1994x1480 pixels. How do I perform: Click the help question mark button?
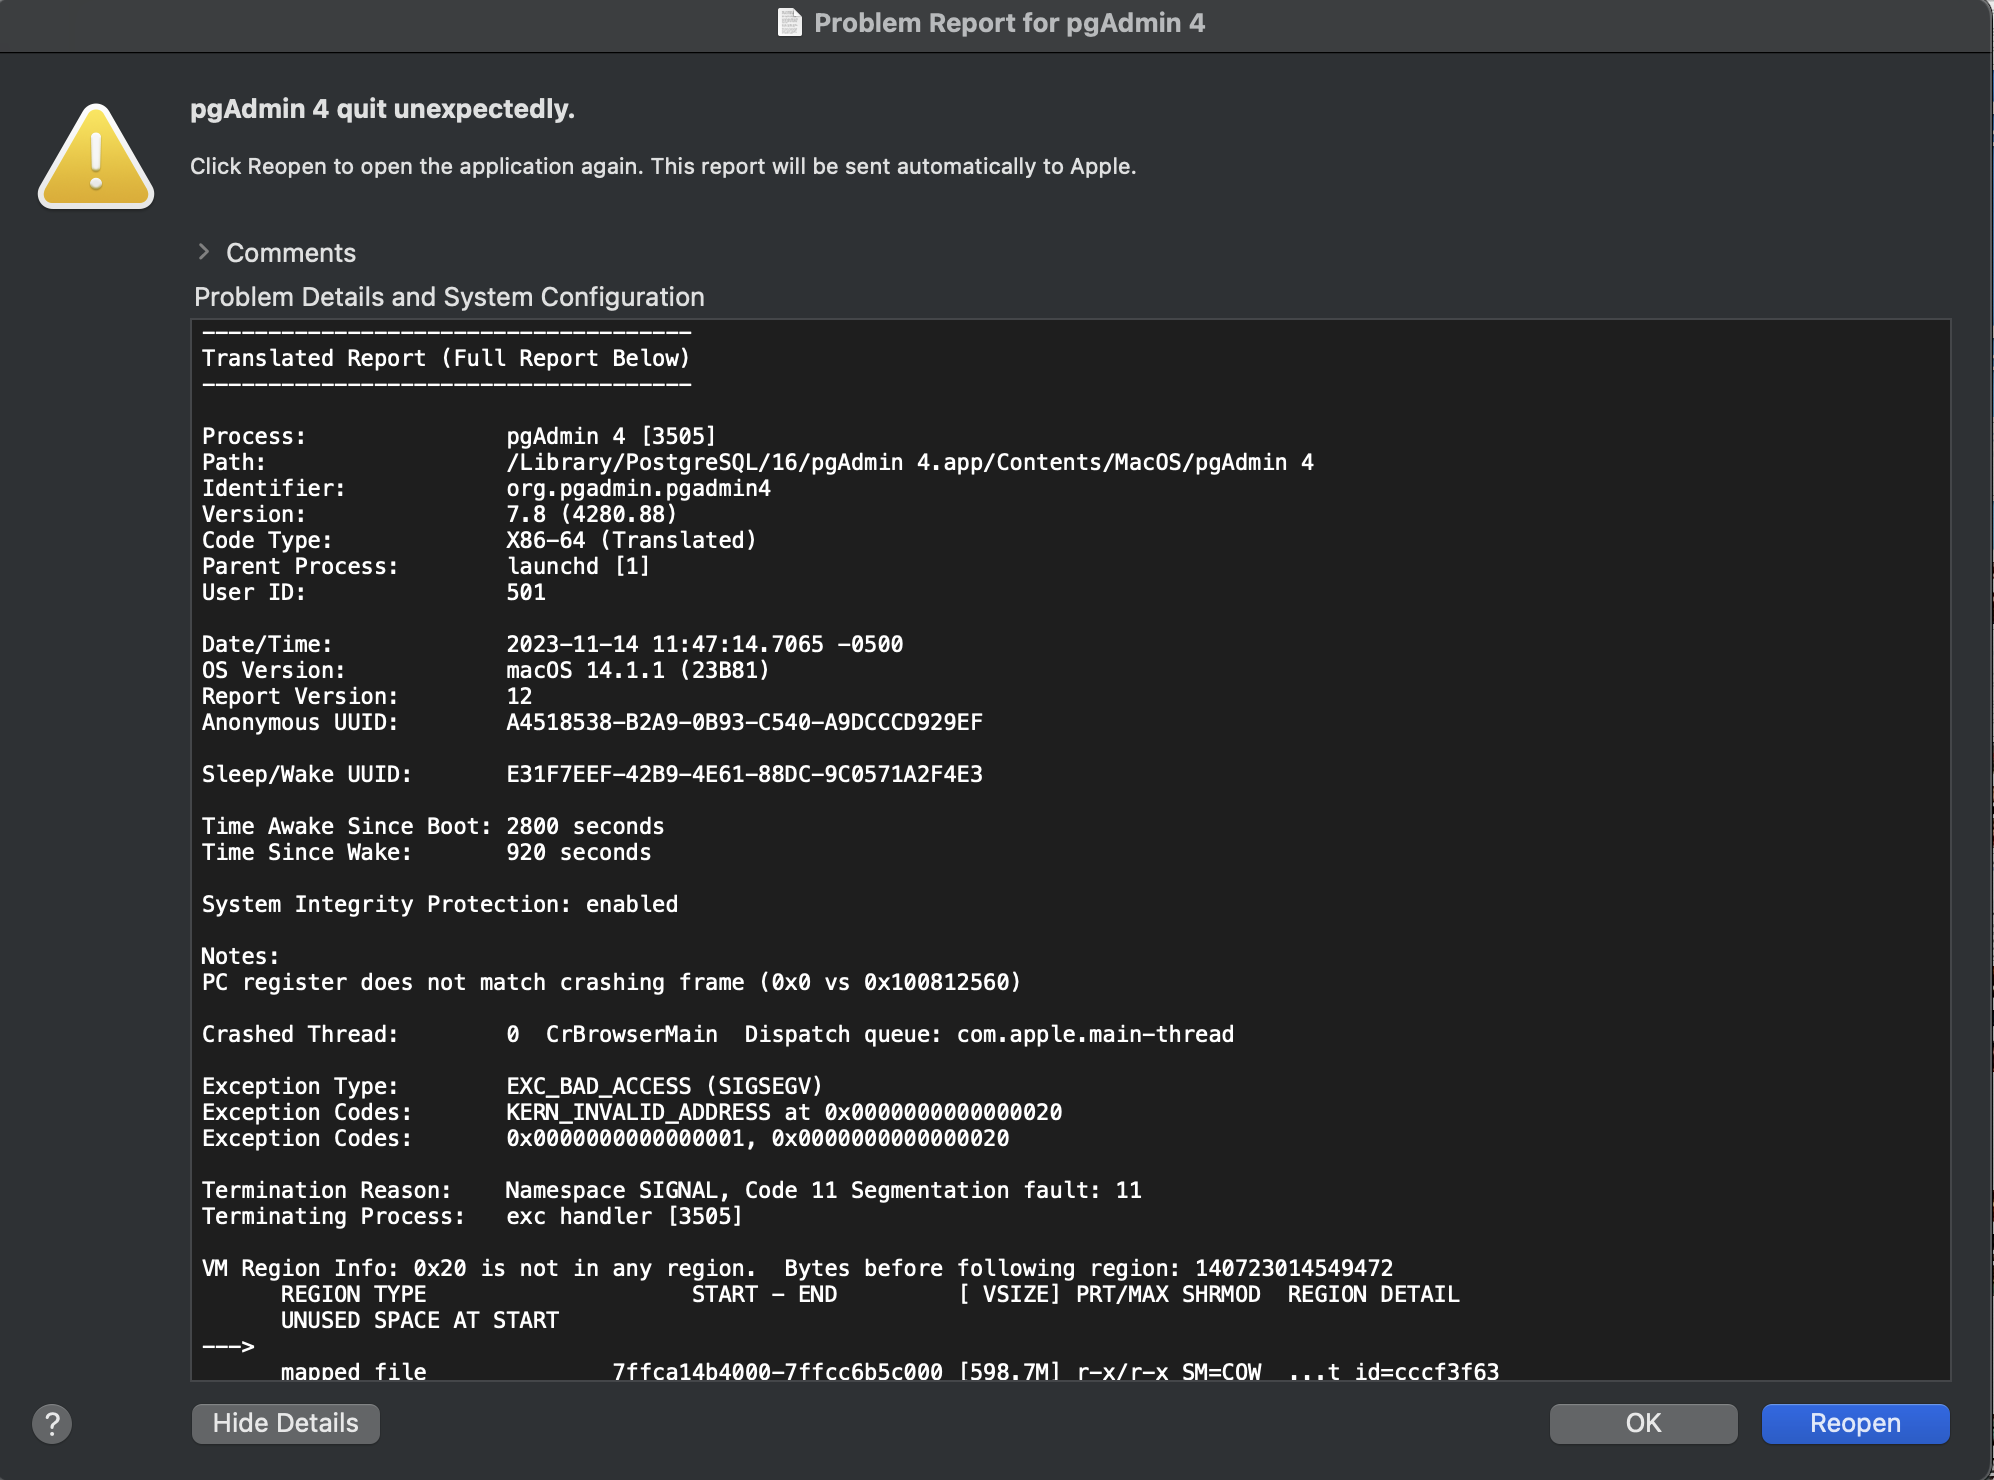click(x=52, y=1423)
